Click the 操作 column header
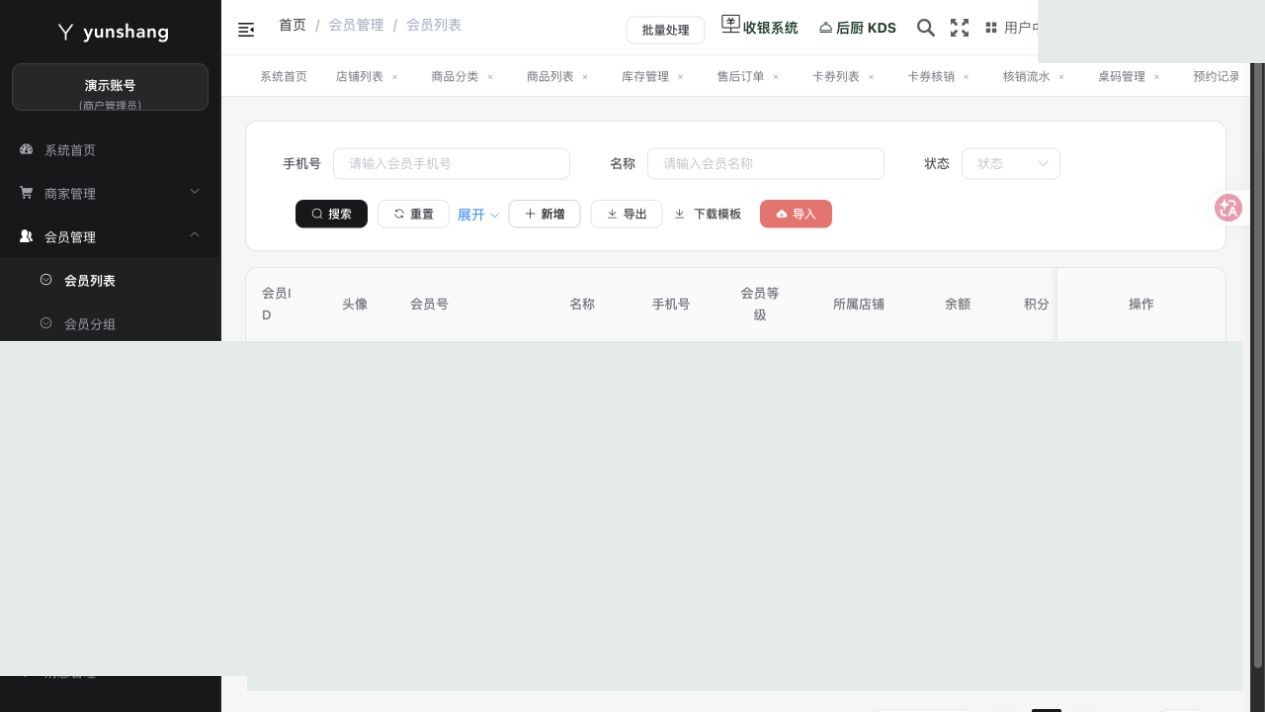The width and height of the screenshot is (1265, 712). point(1141,304)
